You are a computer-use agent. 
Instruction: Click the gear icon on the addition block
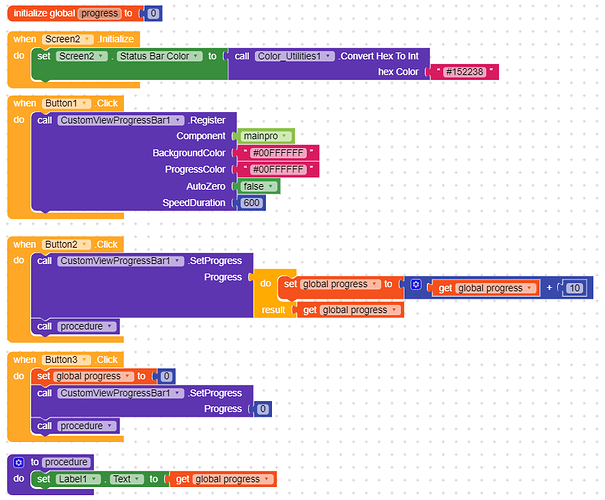416,285
